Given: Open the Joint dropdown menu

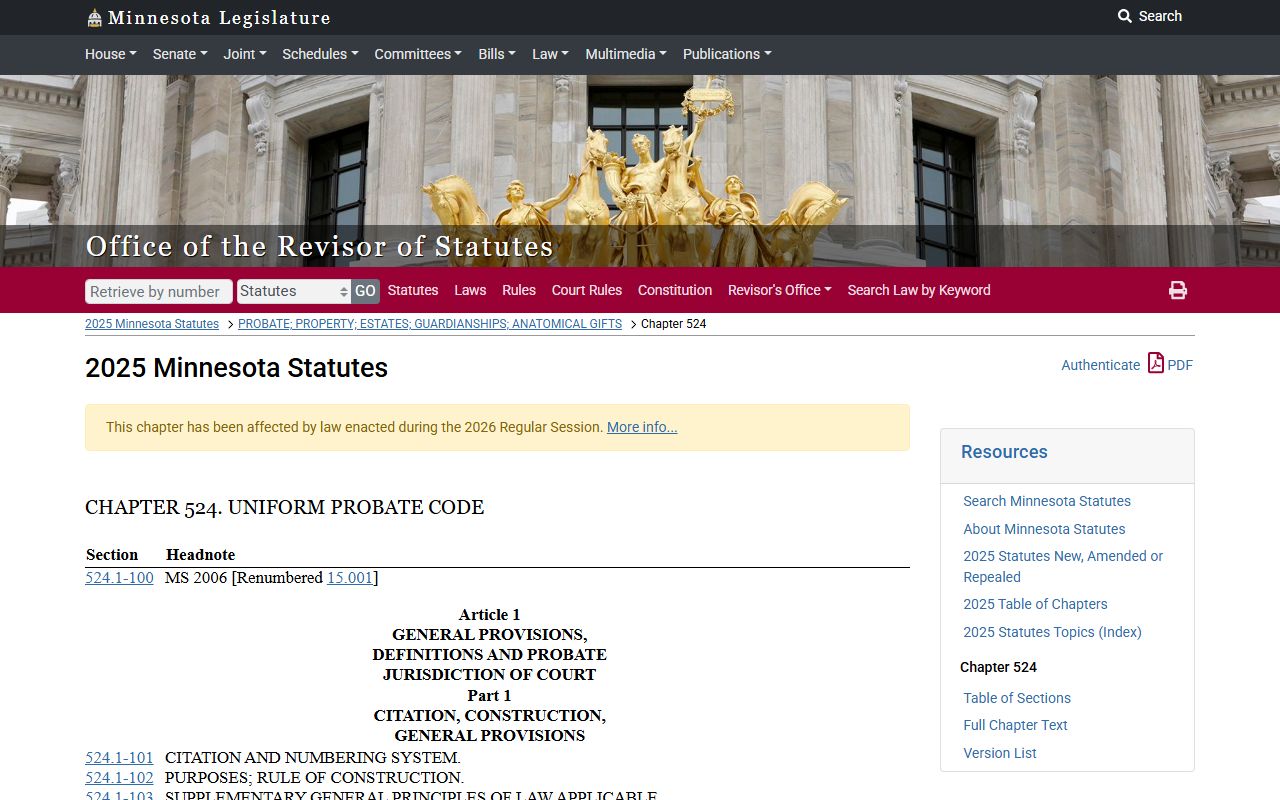Looking at the screenshot, I should tap(245, 54).
